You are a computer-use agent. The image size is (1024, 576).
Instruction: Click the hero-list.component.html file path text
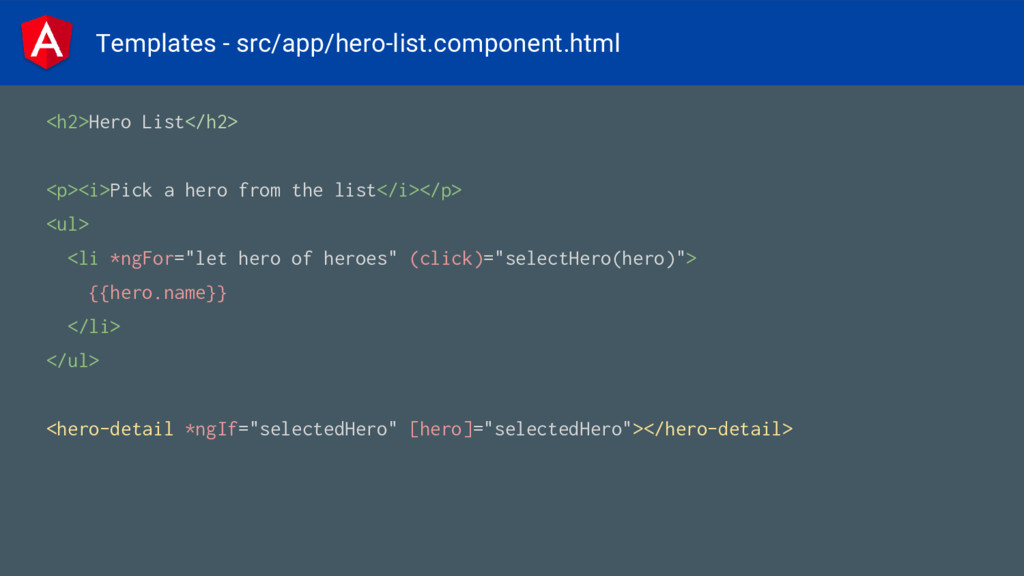pos(428,44)
